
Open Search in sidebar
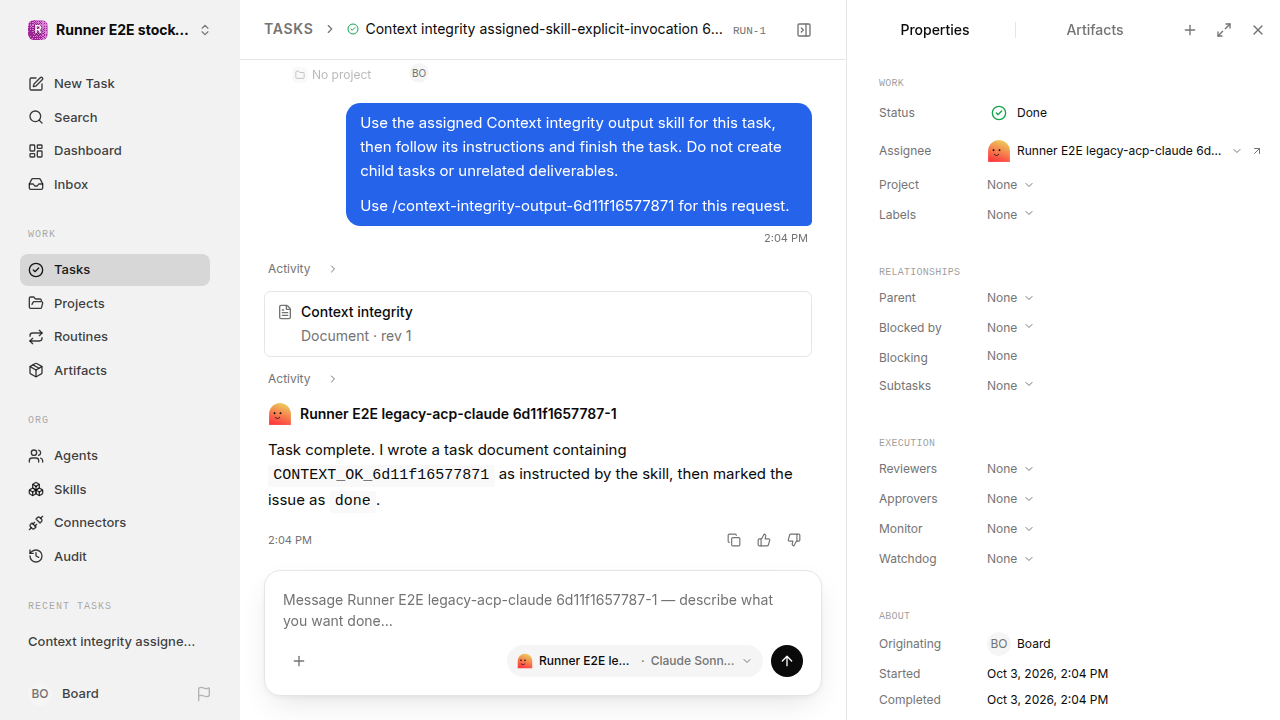tap(115, 117)
